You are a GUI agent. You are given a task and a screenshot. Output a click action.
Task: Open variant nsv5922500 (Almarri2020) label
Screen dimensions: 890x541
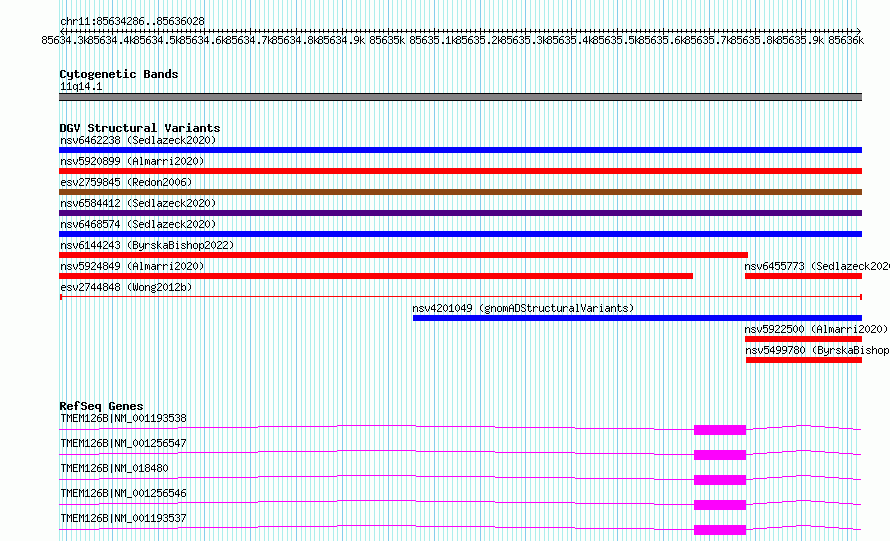pos(816,329)
